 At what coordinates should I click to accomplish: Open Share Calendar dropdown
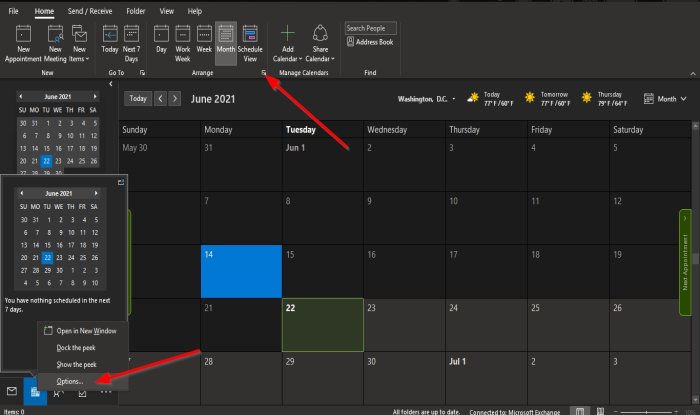coord(320,43)
